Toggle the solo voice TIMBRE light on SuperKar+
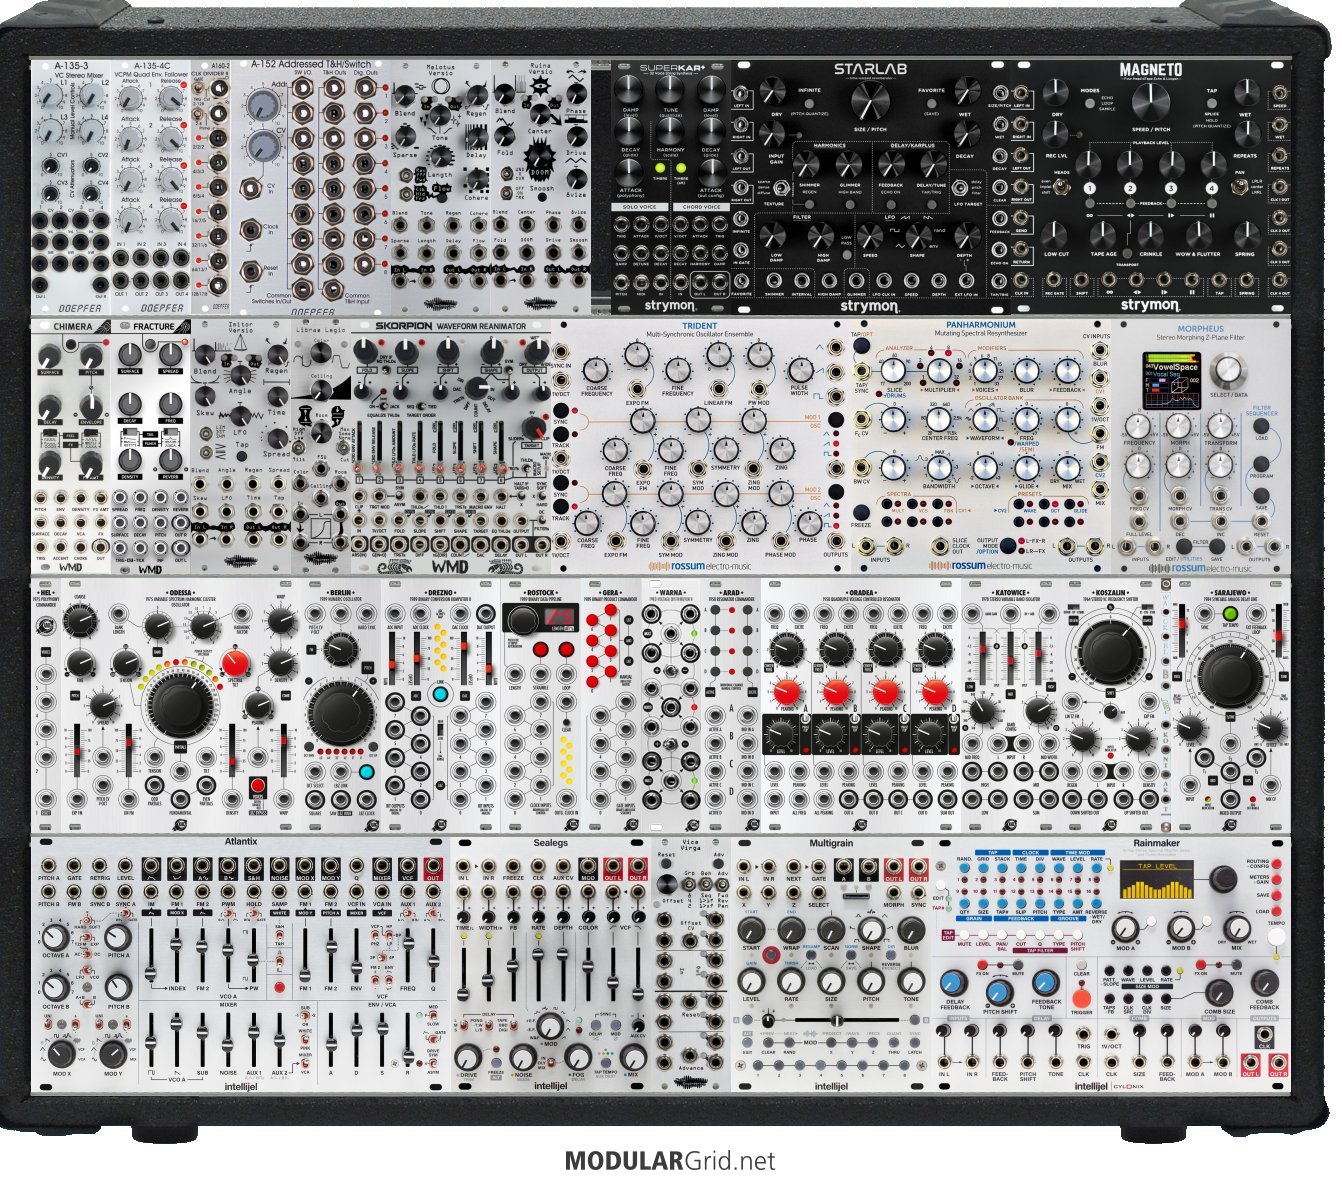 (x=660, y=167)
